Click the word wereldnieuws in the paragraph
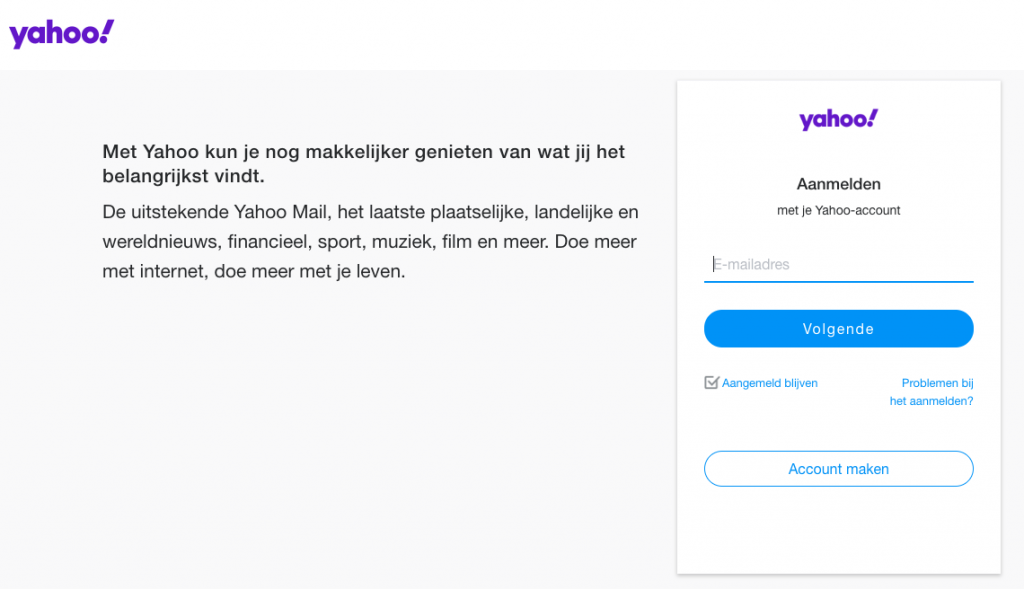The height and width of the screenshot is (589, 1024). point(162,242)
